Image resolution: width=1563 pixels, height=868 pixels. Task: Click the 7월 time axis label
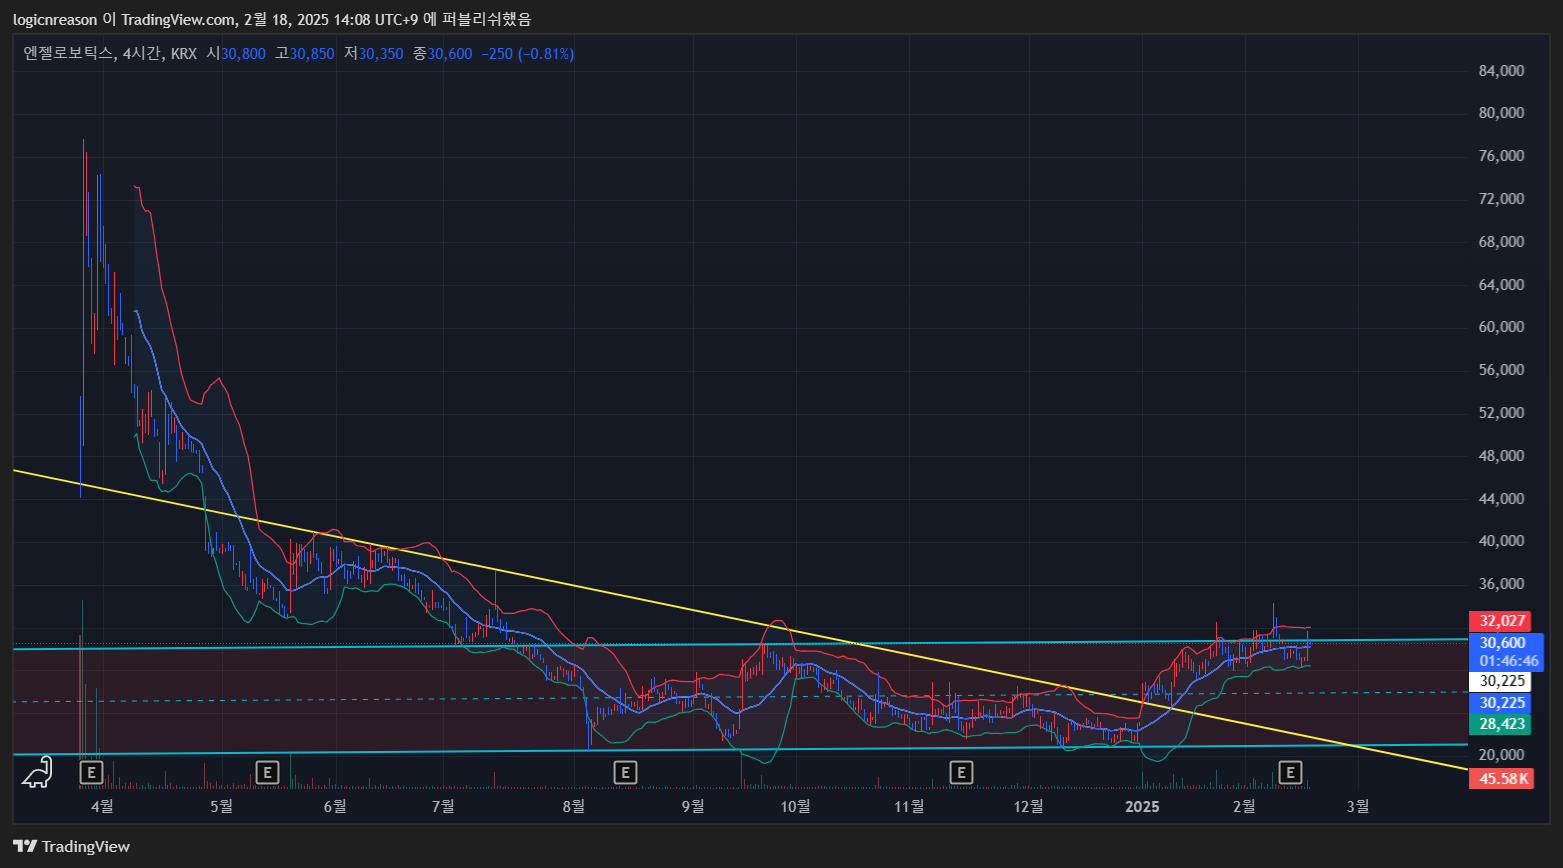point(443,806)
